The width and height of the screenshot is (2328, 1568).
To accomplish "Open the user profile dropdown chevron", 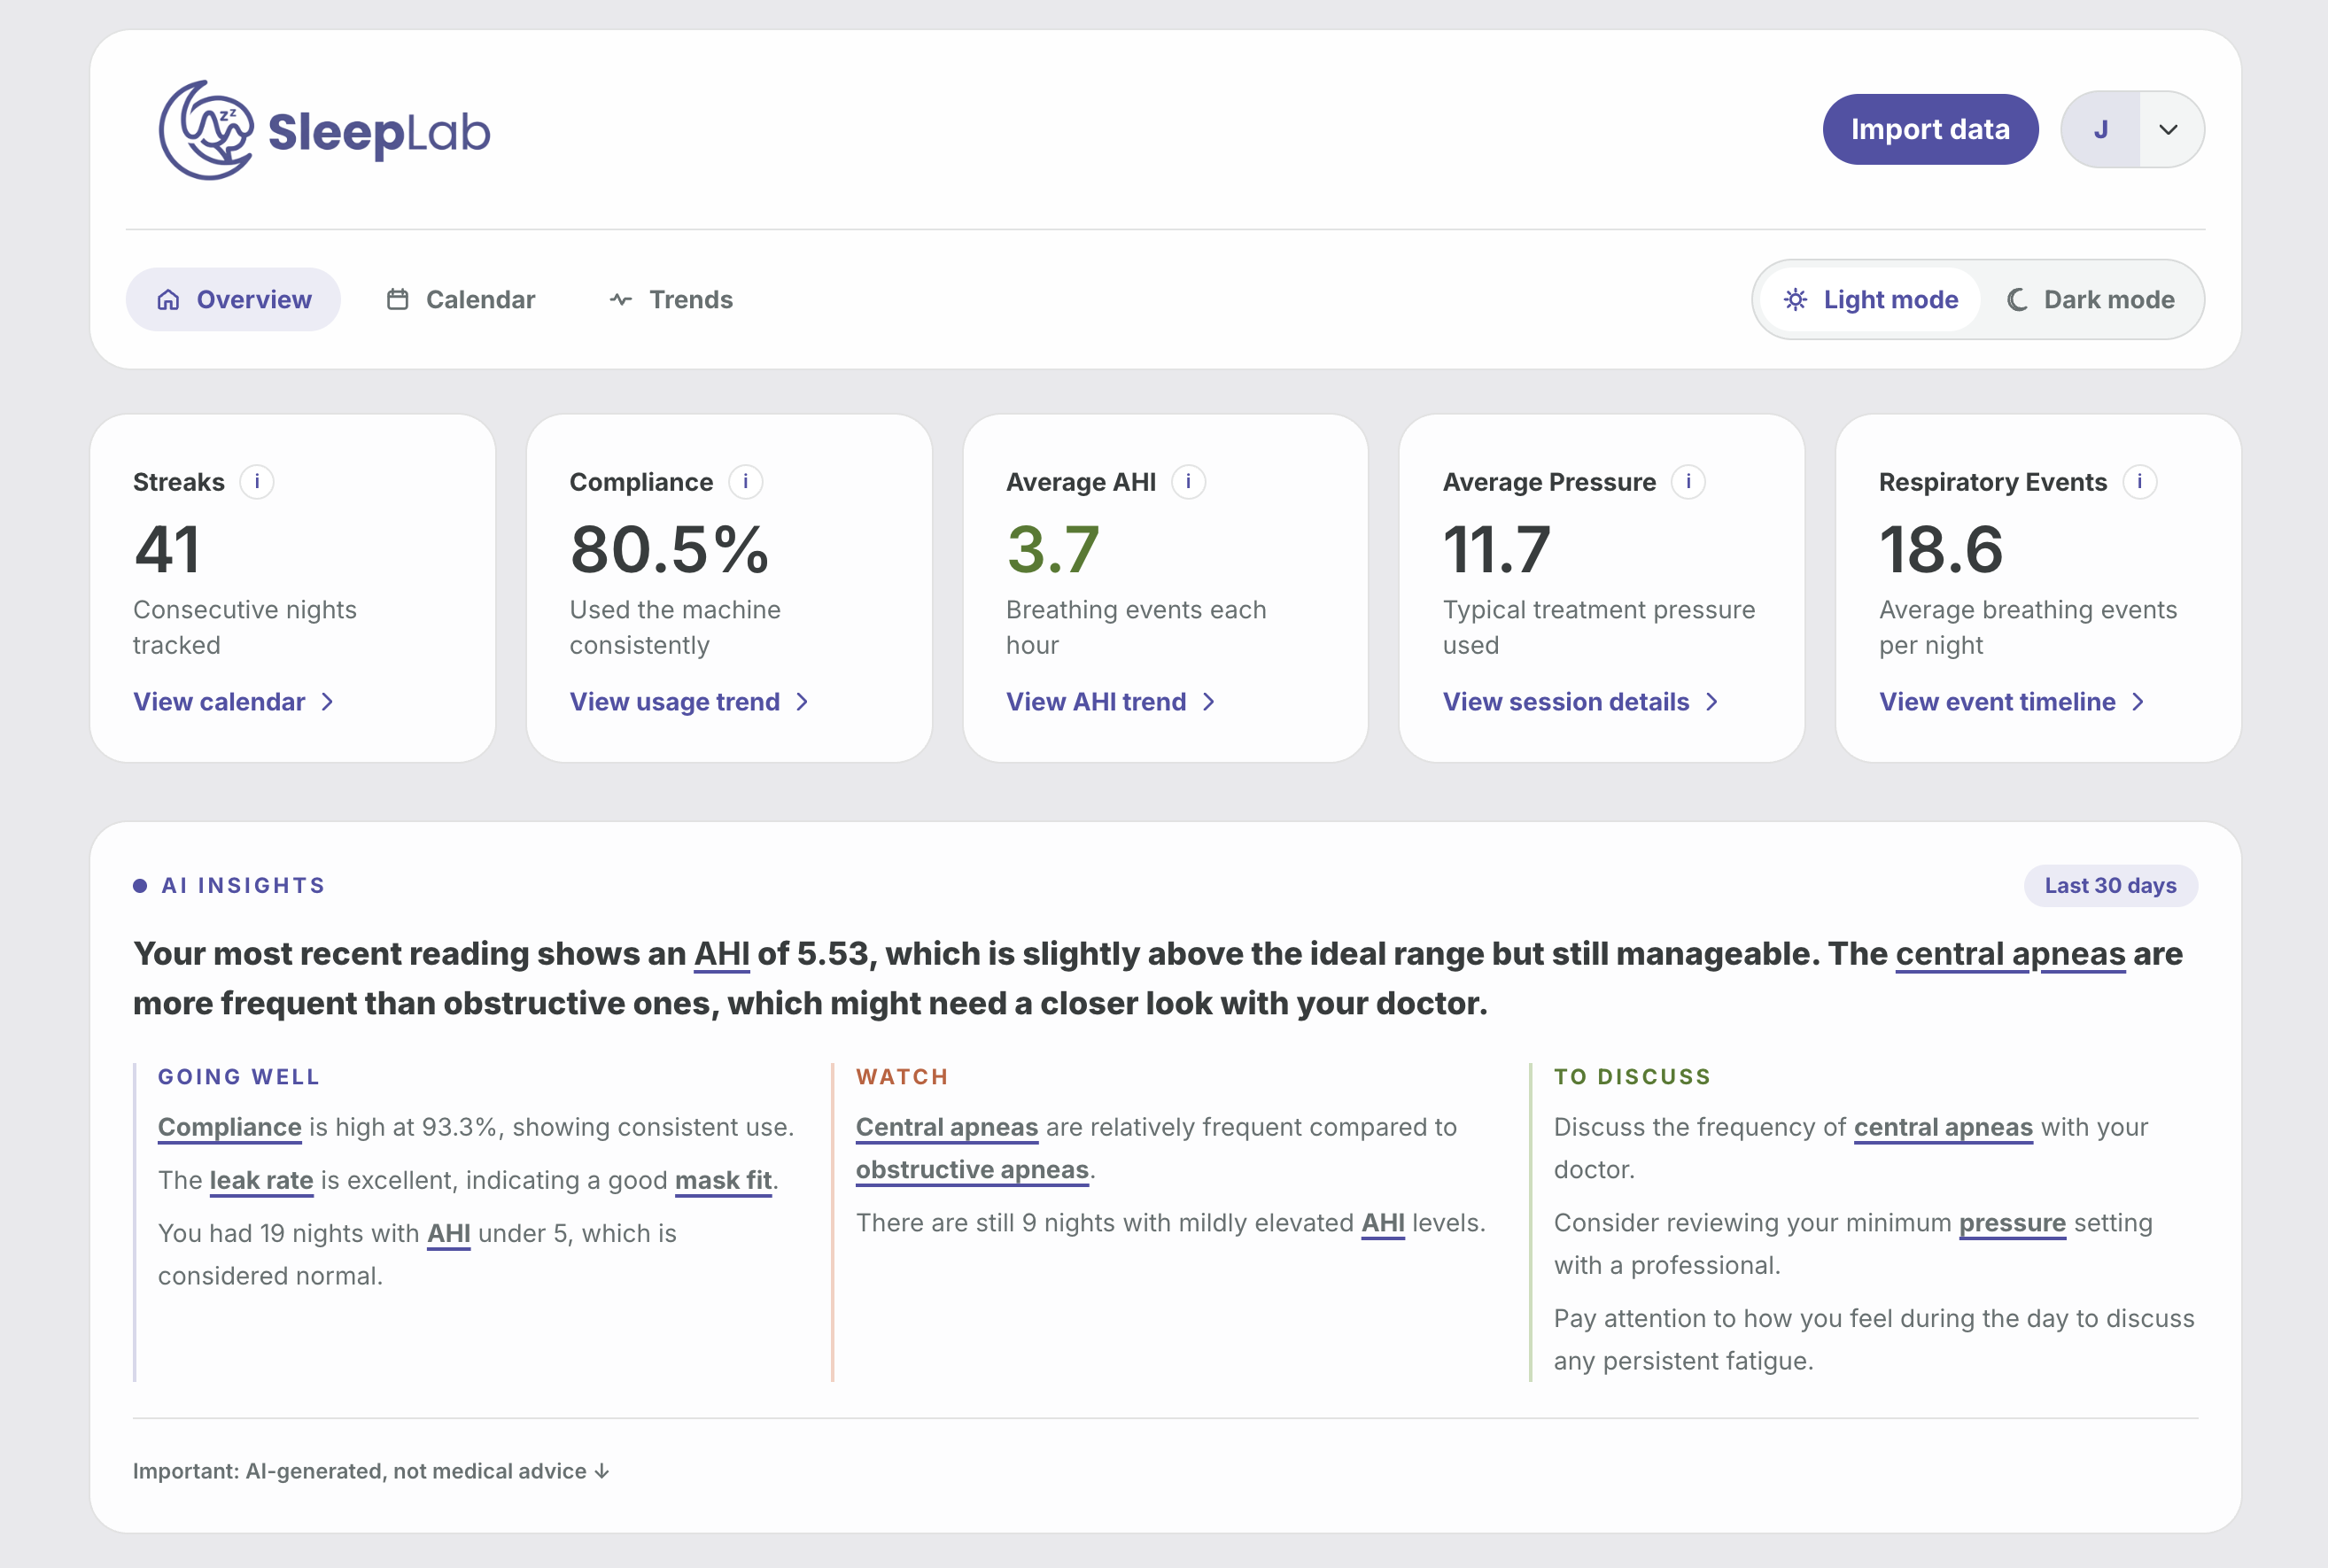I will (x=2169, y=129).
